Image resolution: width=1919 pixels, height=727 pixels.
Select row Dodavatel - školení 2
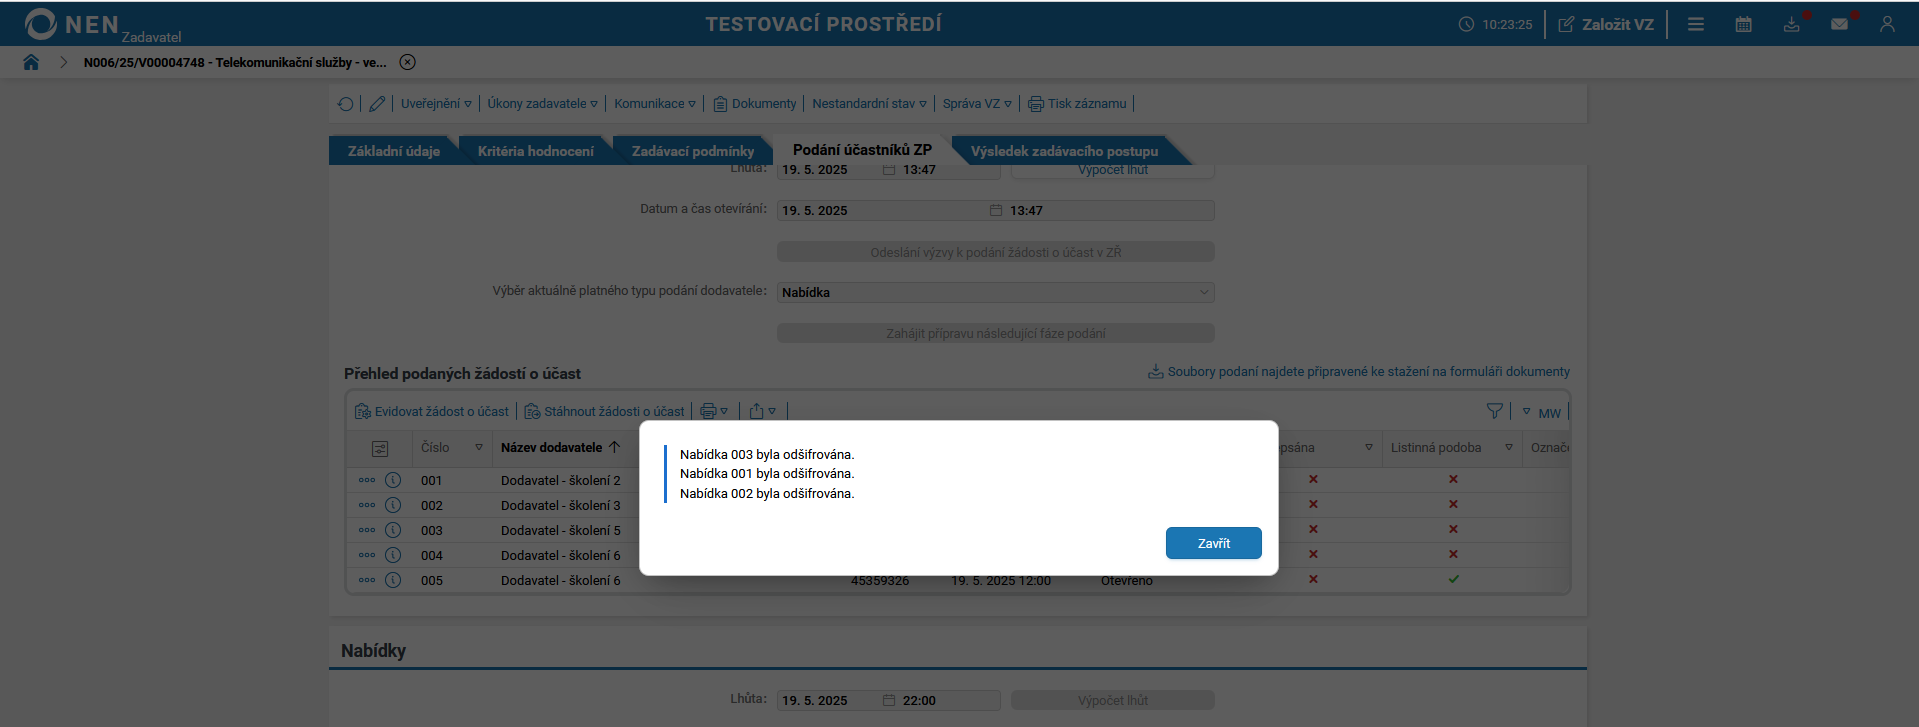[560, 480]
